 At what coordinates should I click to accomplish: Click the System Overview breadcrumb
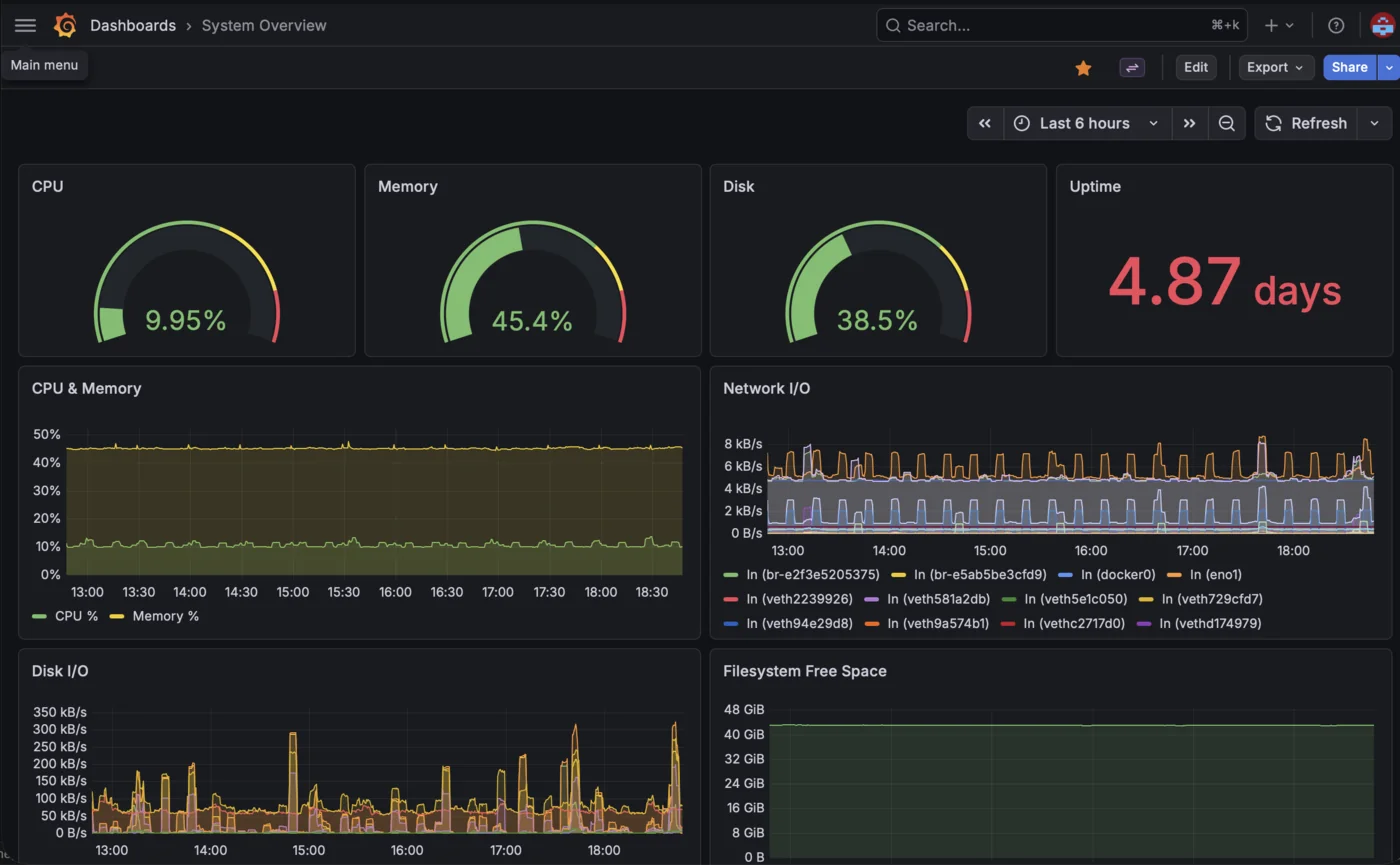tap(264, 25)
